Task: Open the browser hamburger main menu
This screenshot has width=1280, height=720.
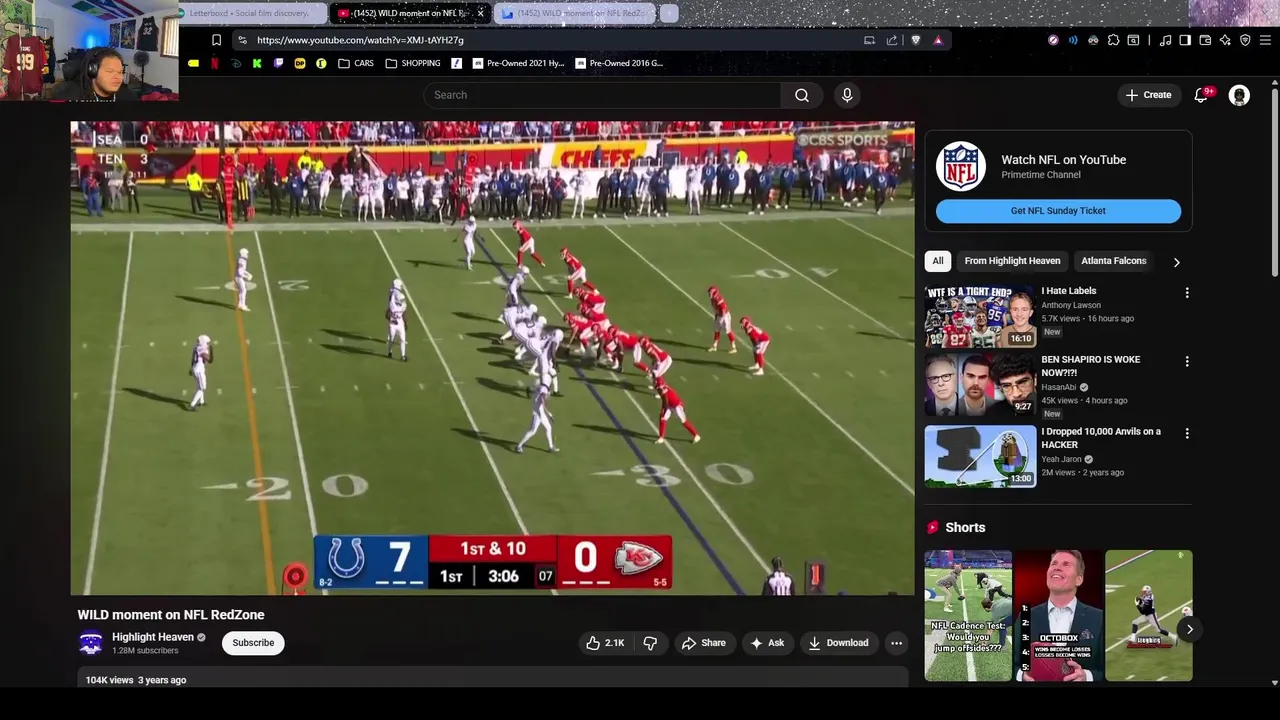Action: click(1265, 40)
